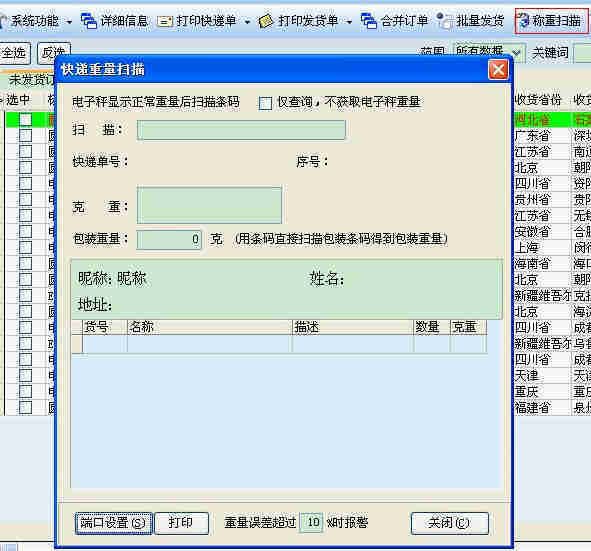Tick the checkbox in the 福建省 row
Viewport: 591px width, 551px height.
[x=26, y=407]
